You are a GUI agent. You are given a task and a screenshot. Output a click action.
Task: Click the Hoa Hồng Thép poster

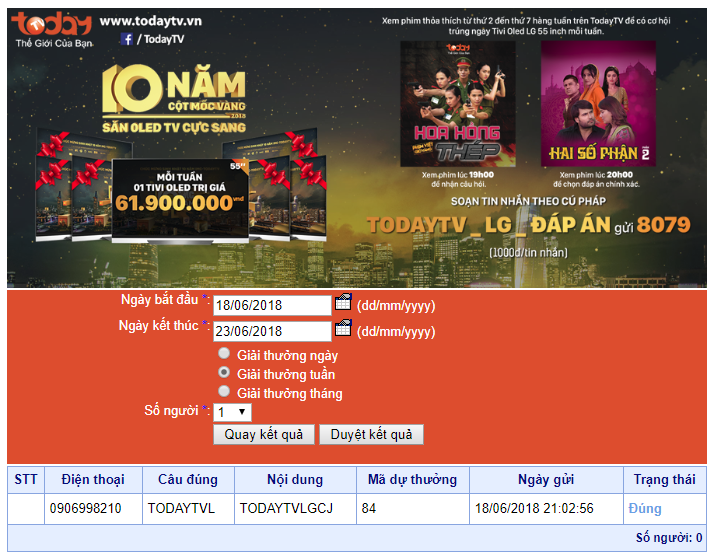[458, 104]
